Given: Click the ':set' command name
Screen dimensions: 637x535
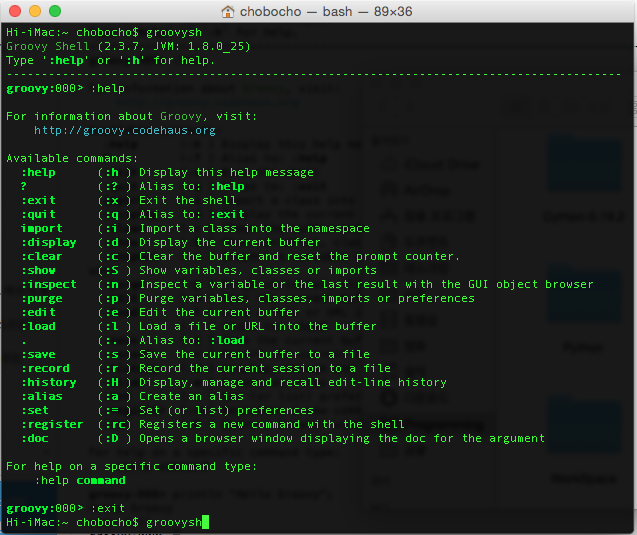Looking at the screenshot, I should click(35, 410).
